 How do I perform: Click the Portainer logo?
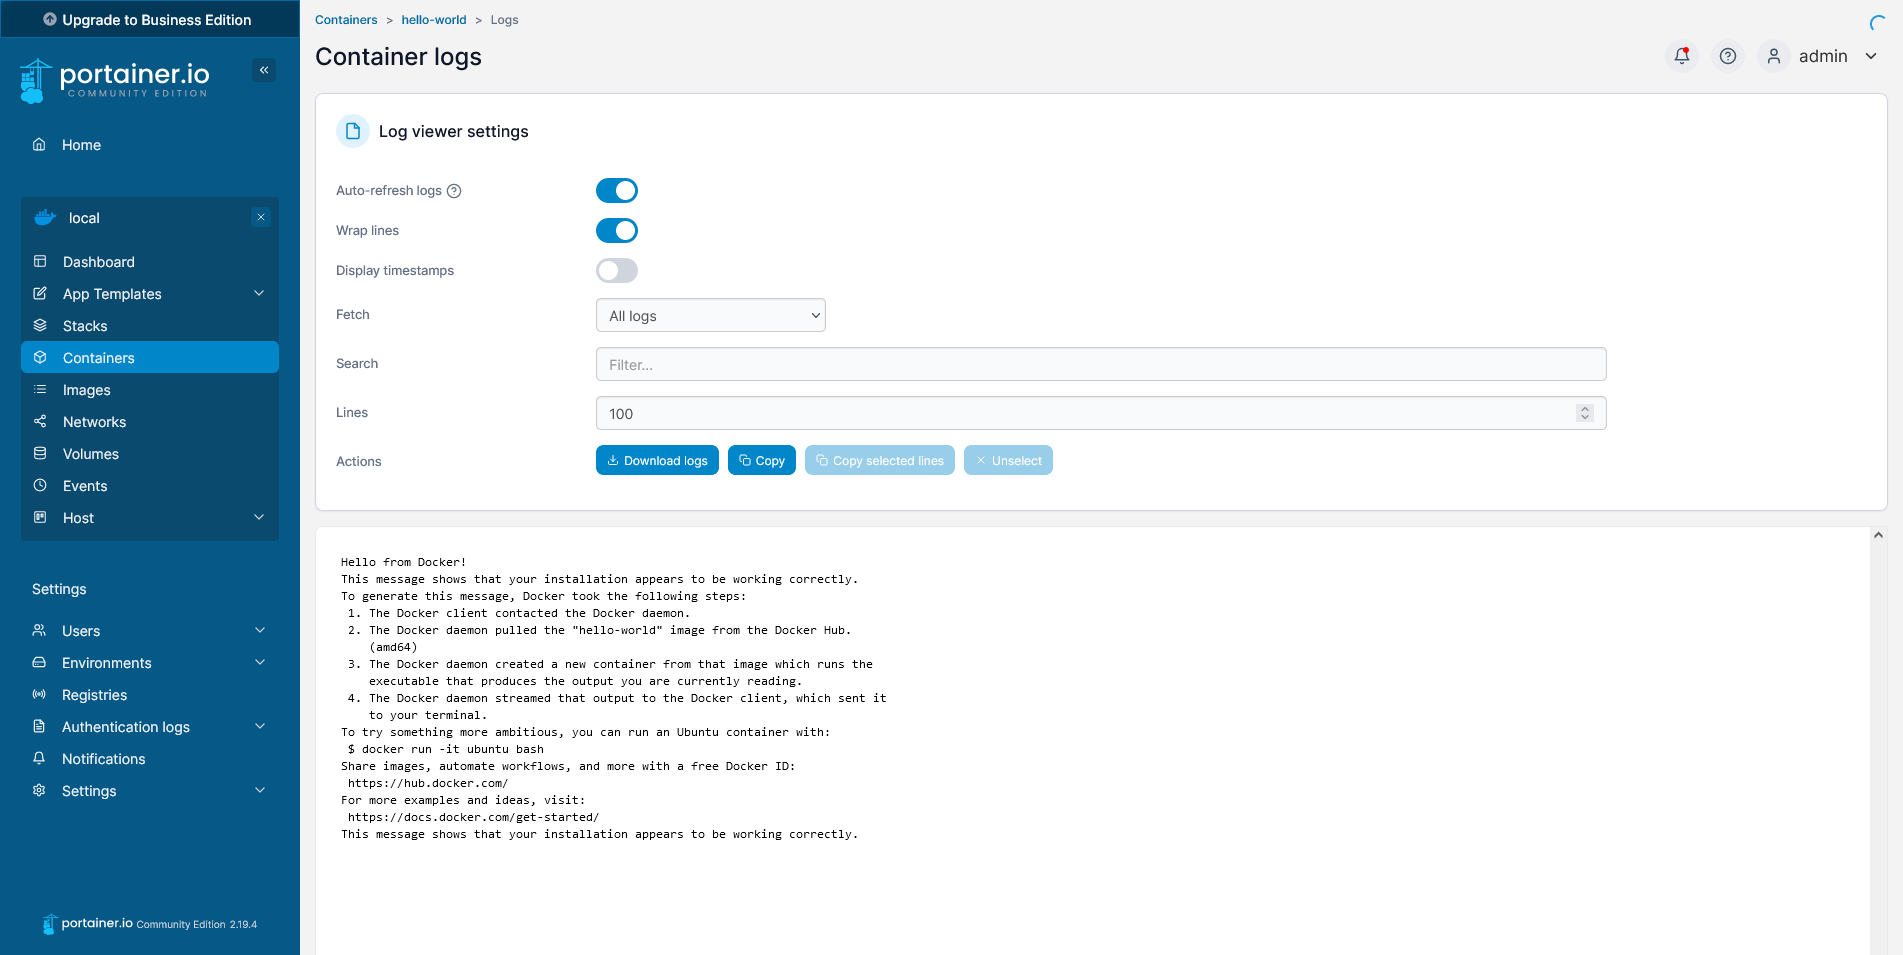coord(114,80)
